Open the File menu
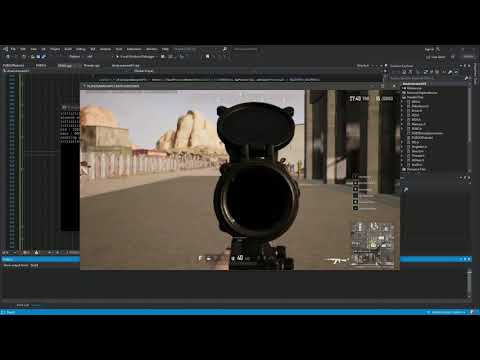Viewport: 480px width, 360px height. (13, 49)
